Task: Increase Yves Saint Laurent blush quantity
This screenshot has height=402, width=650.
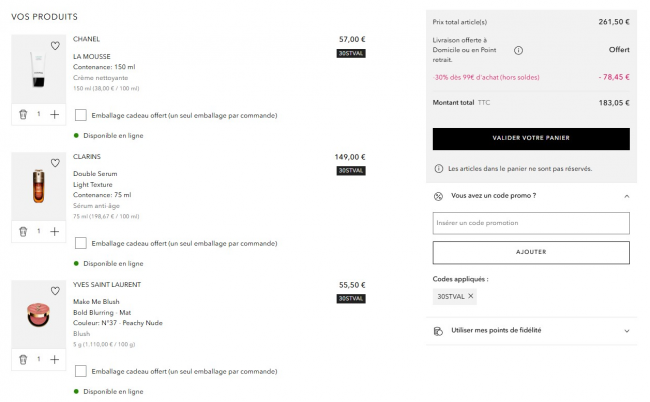Action: pos(54,359)
